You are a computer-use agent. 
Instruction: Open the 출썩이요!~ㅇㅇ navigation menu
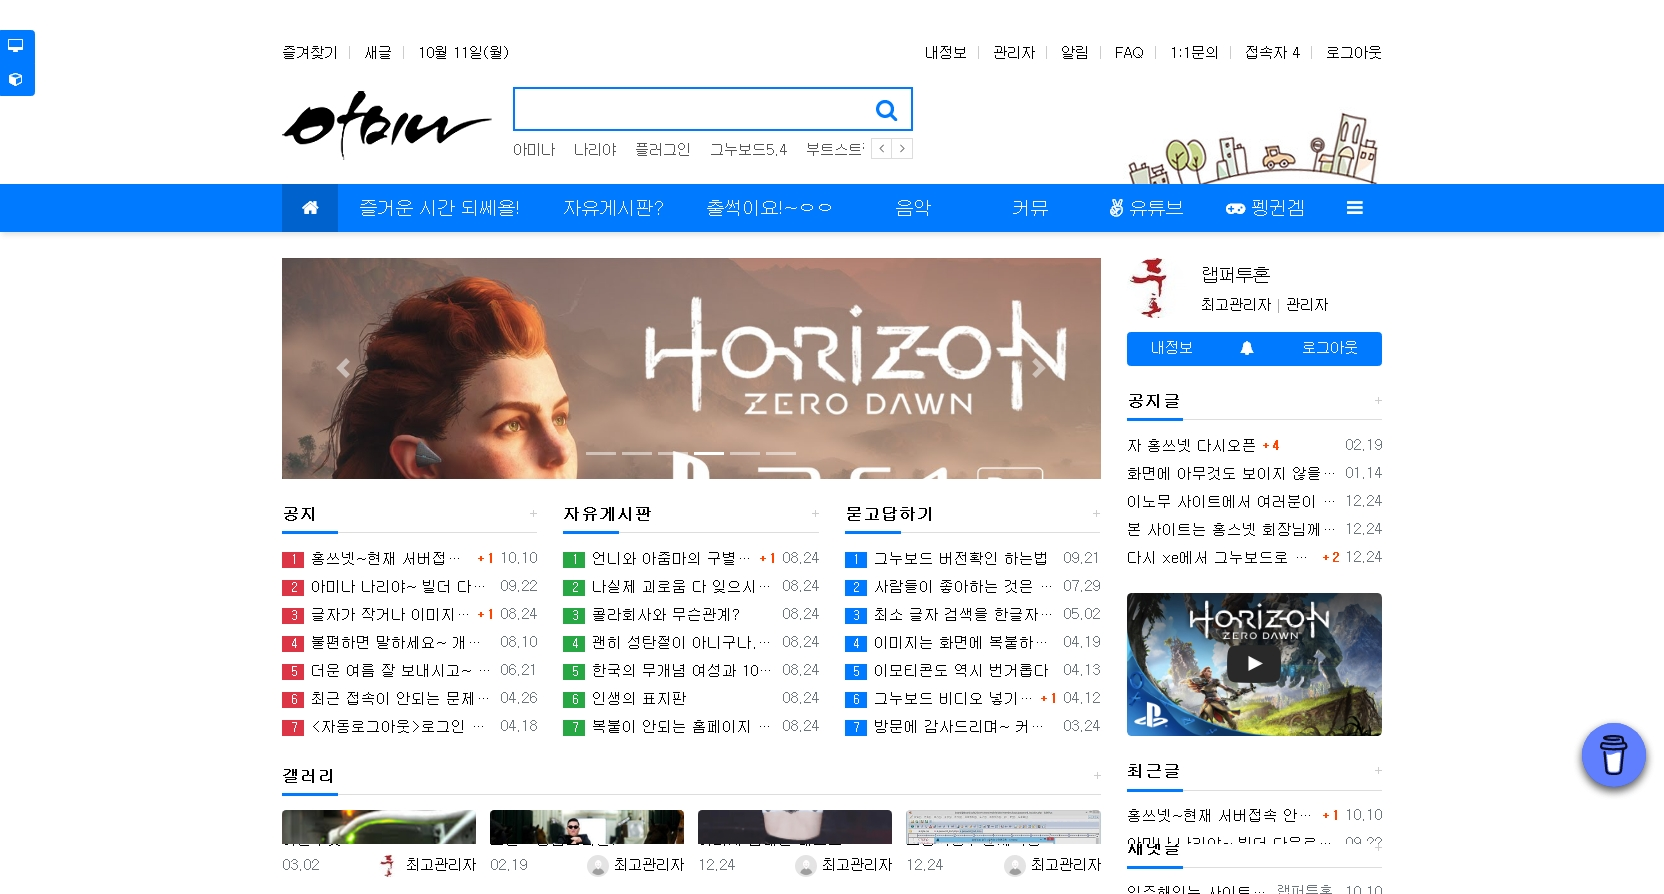(769, 208)
